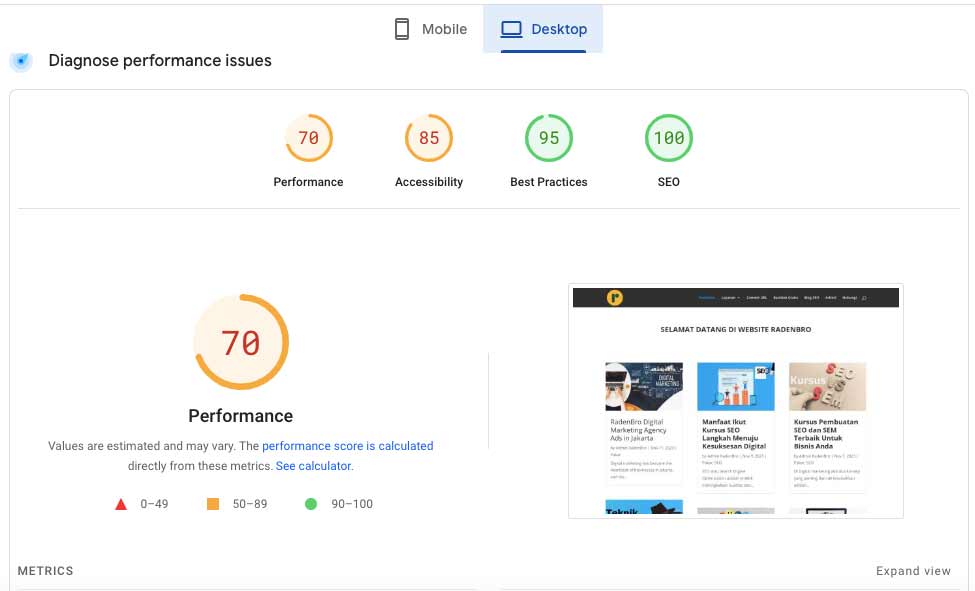Switch to the Mobile tab
The width and height of the screenshot is (975, 591).
[431, 29]
